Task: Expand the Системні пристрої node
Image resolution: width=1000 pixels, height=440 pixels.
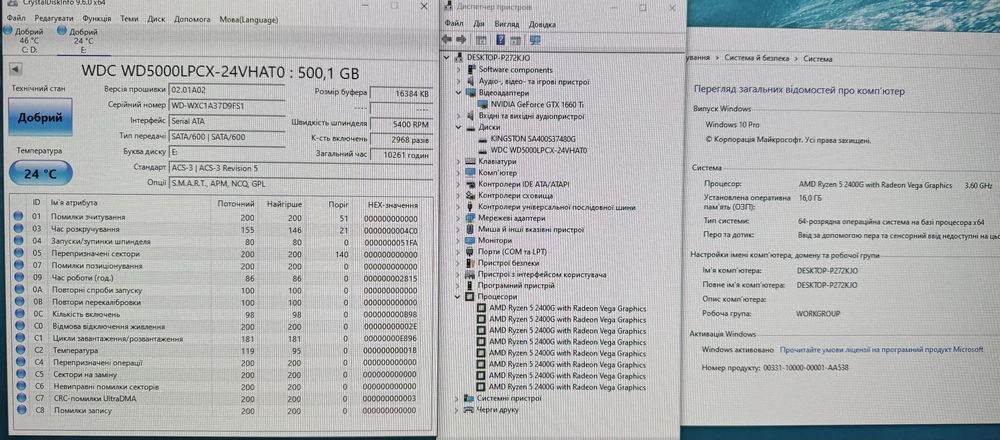Action: pyautogui.click(x=459, y=398)
